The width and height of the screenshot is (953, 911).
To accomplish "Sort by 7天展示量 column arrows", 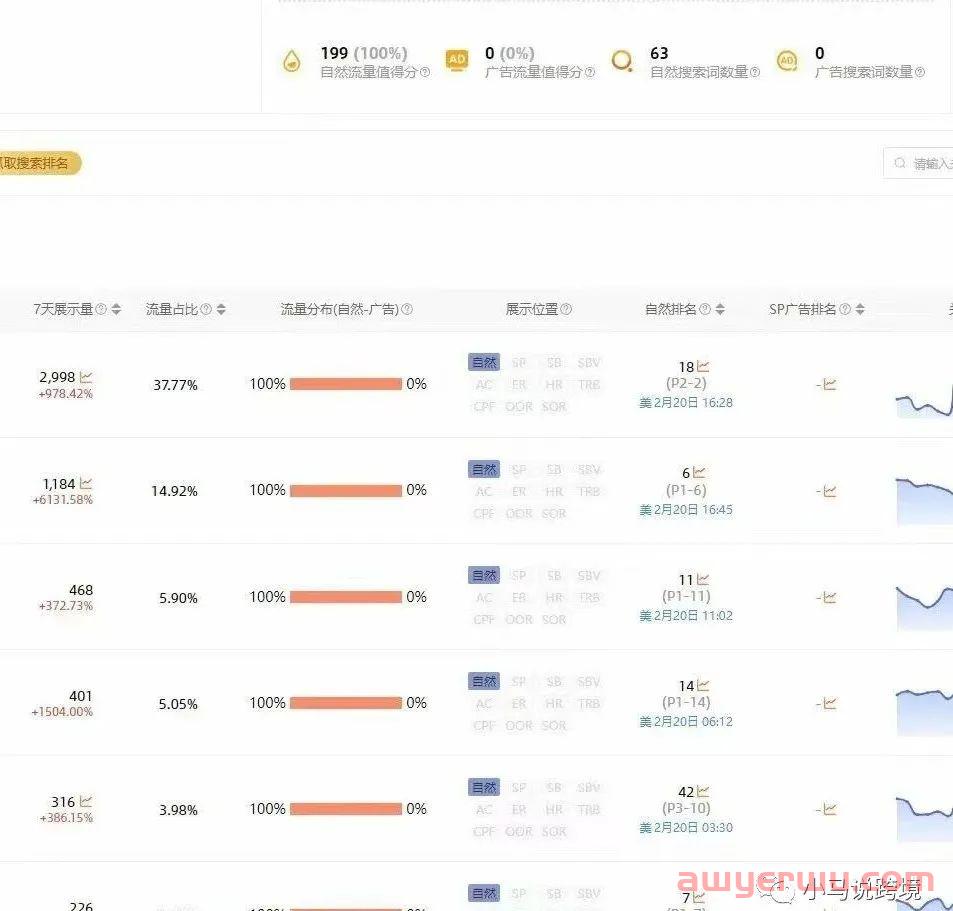I will [x=116, y=309].
